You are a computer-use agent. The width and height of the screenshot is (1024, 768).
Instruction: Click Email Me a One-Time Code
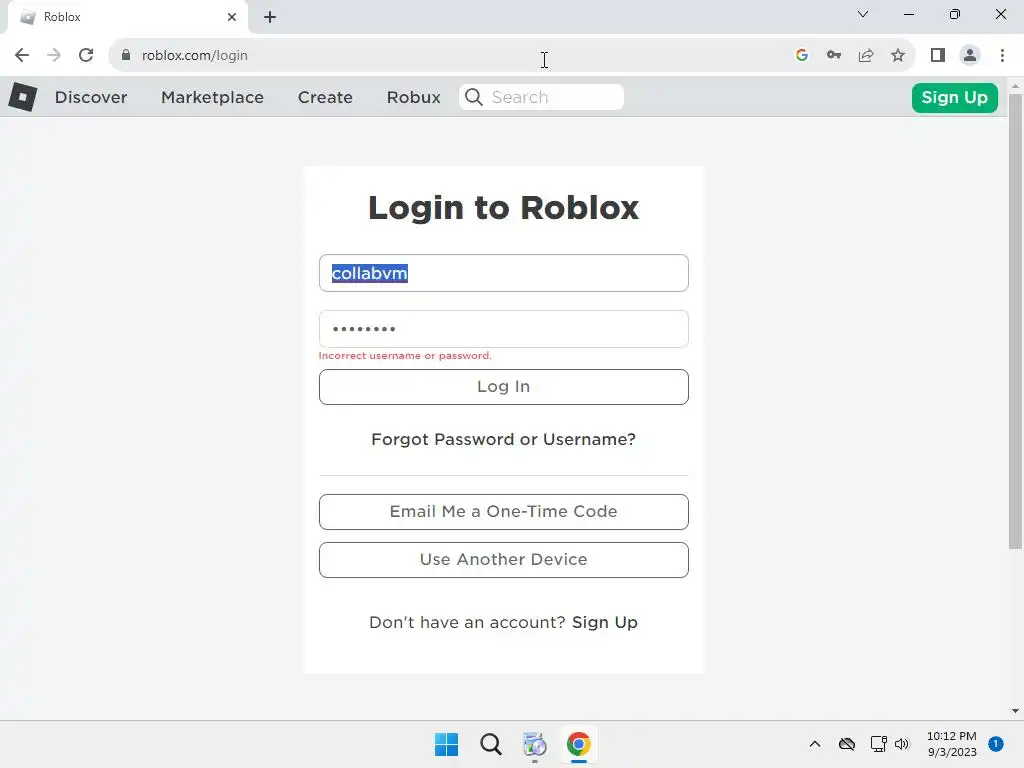click(504, 512)
